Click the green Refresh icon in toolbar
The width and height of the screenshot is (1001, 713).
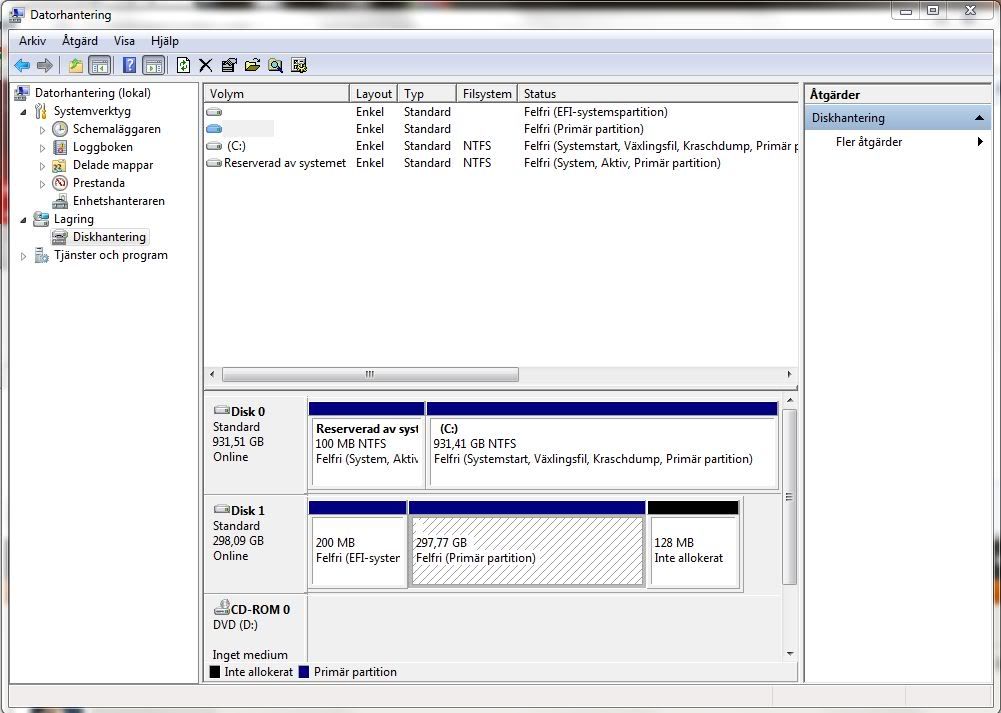(183, 66)
